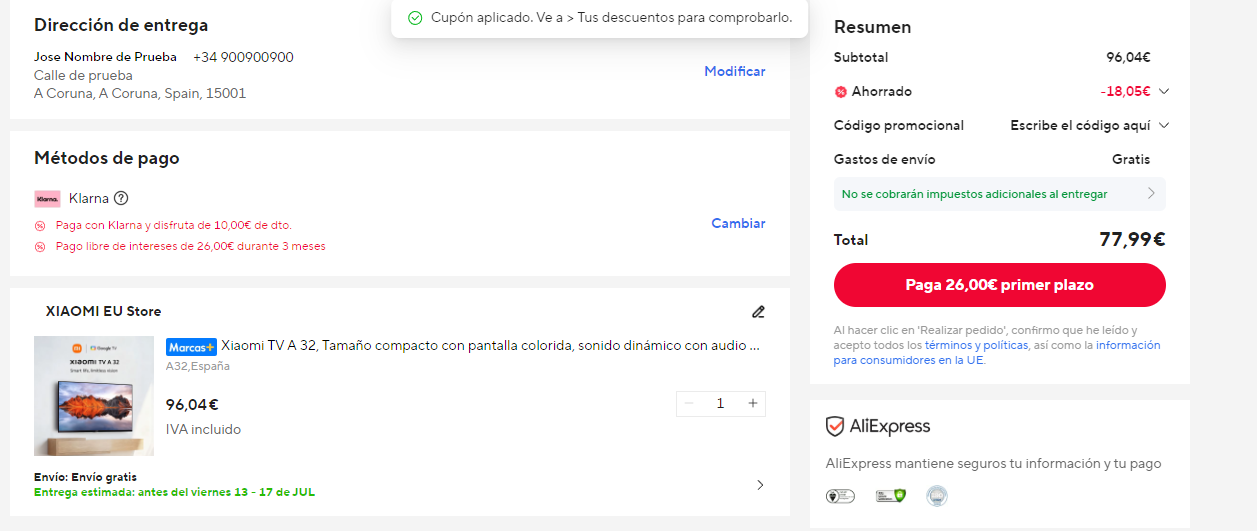Viewport: 1257px width, 531px height.
Task: Click 'Paga con Klarna y disfruta de 10,00€' text
Action: click(174, 226)
